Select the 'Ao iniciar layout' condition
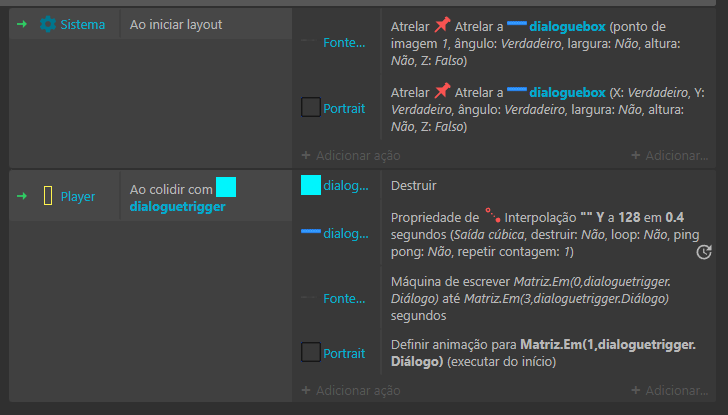This screenshot has height=415, width=728. tap(176, 23)
